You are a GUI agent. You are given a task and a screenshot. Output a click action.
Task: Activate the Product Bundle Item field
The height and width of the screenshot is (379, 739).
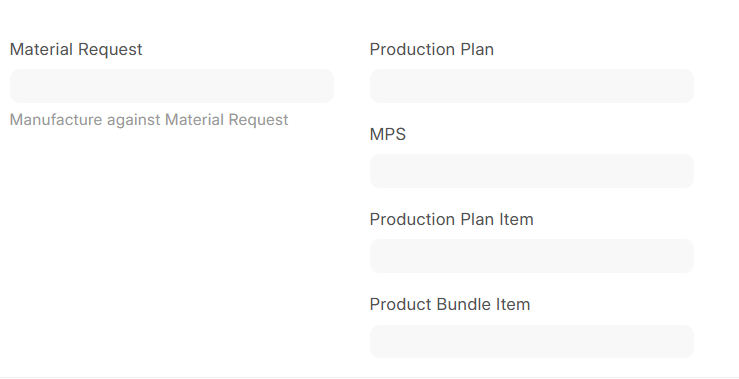532,341
